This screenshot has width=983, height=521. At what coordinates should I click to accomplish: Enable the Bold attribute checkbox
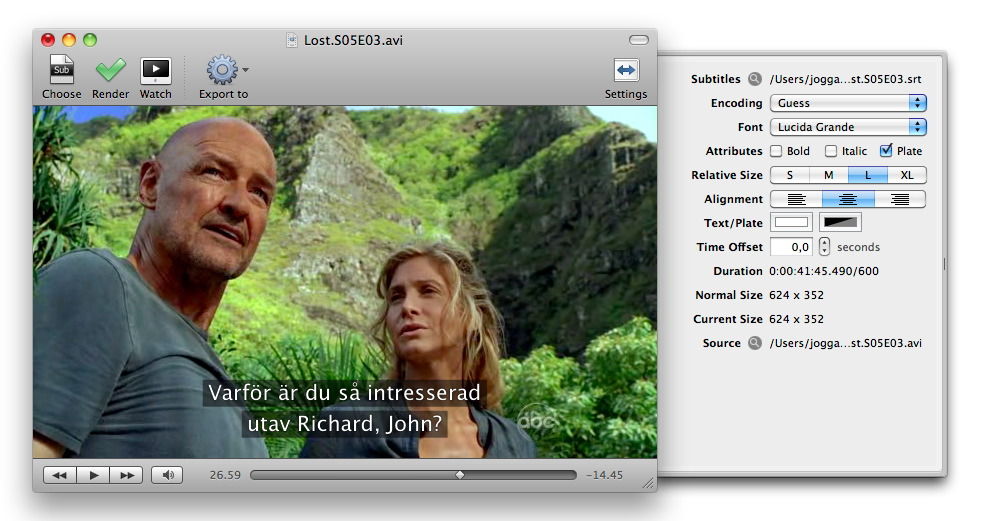click(x=776, y=151)
